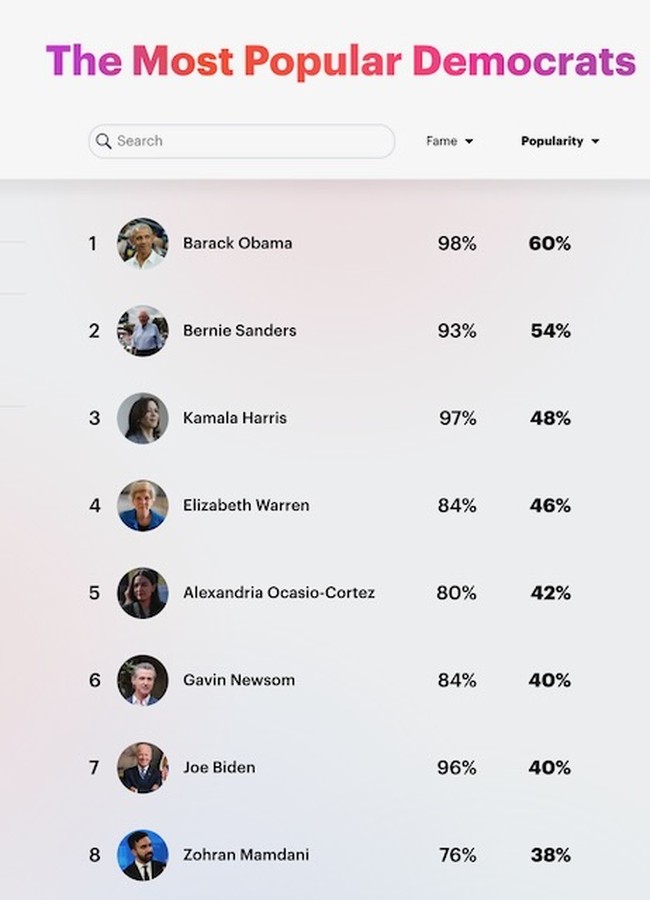Click Kamala Harris' avatar thumbnail
This screenshot has width=650, height=900.
(142, 418)
